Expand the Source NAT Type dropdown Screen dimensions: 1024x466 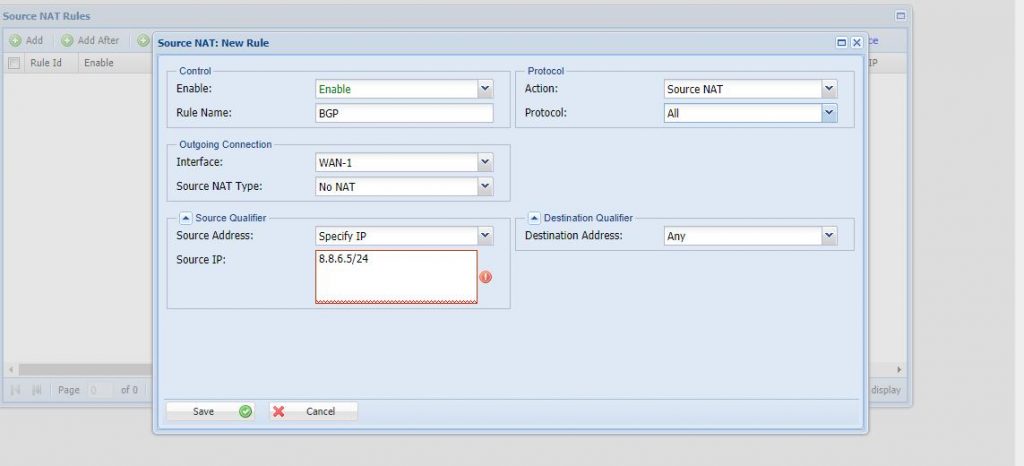pyautogui.click(x=485, y=186)
